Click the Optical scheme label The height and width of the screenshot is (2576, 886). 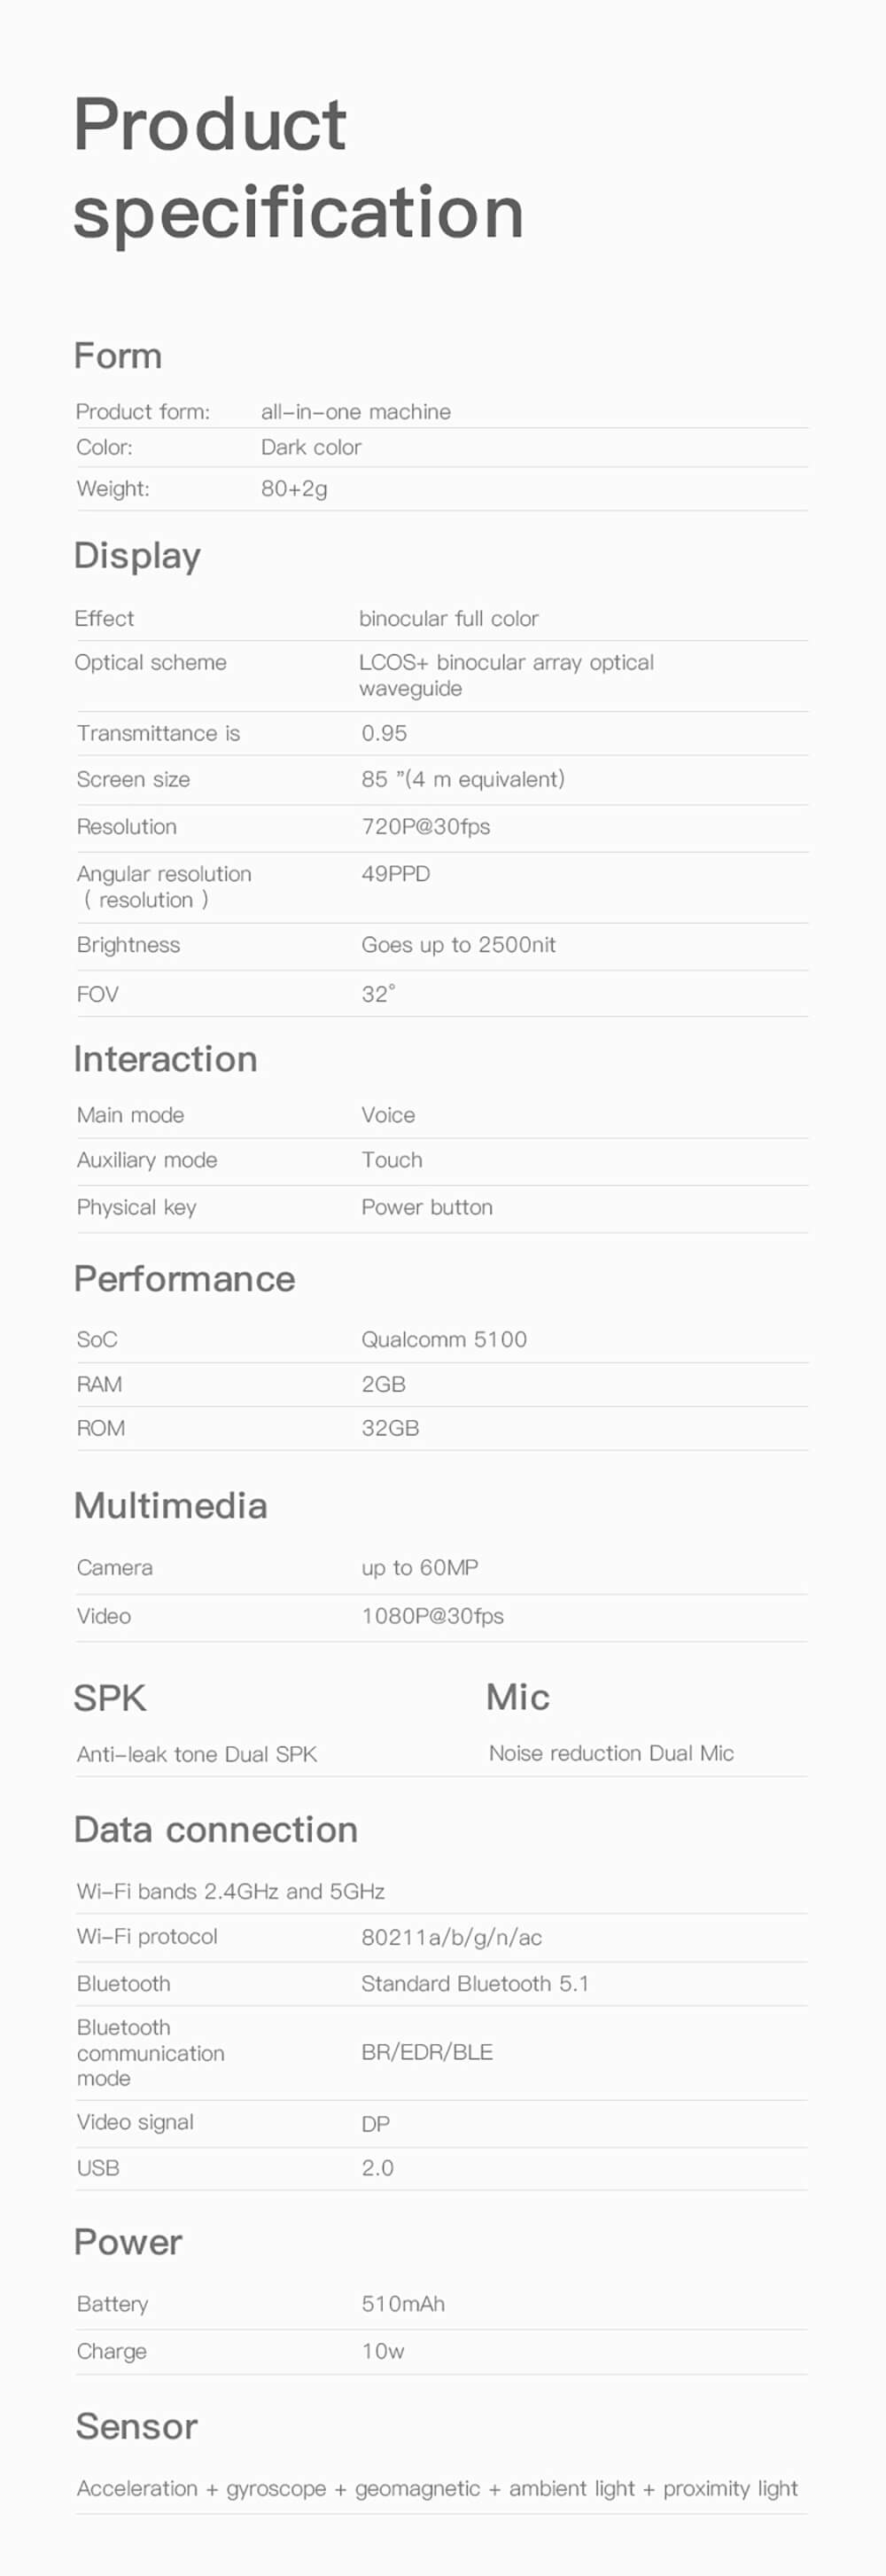(151, 663)
